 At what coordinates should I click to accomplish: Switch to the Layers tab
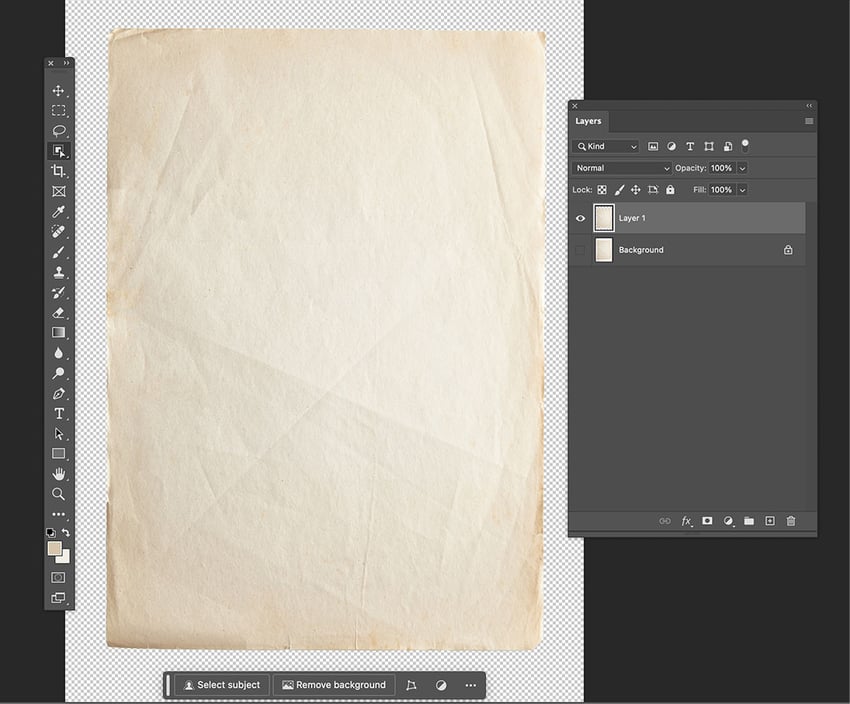[x=588, y=121]
